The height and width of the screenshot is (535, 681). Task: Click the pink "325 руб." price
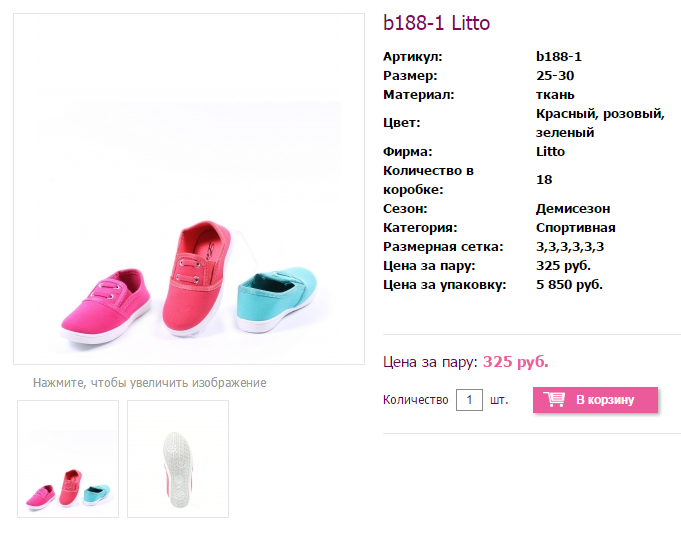(x=515, y=361)
